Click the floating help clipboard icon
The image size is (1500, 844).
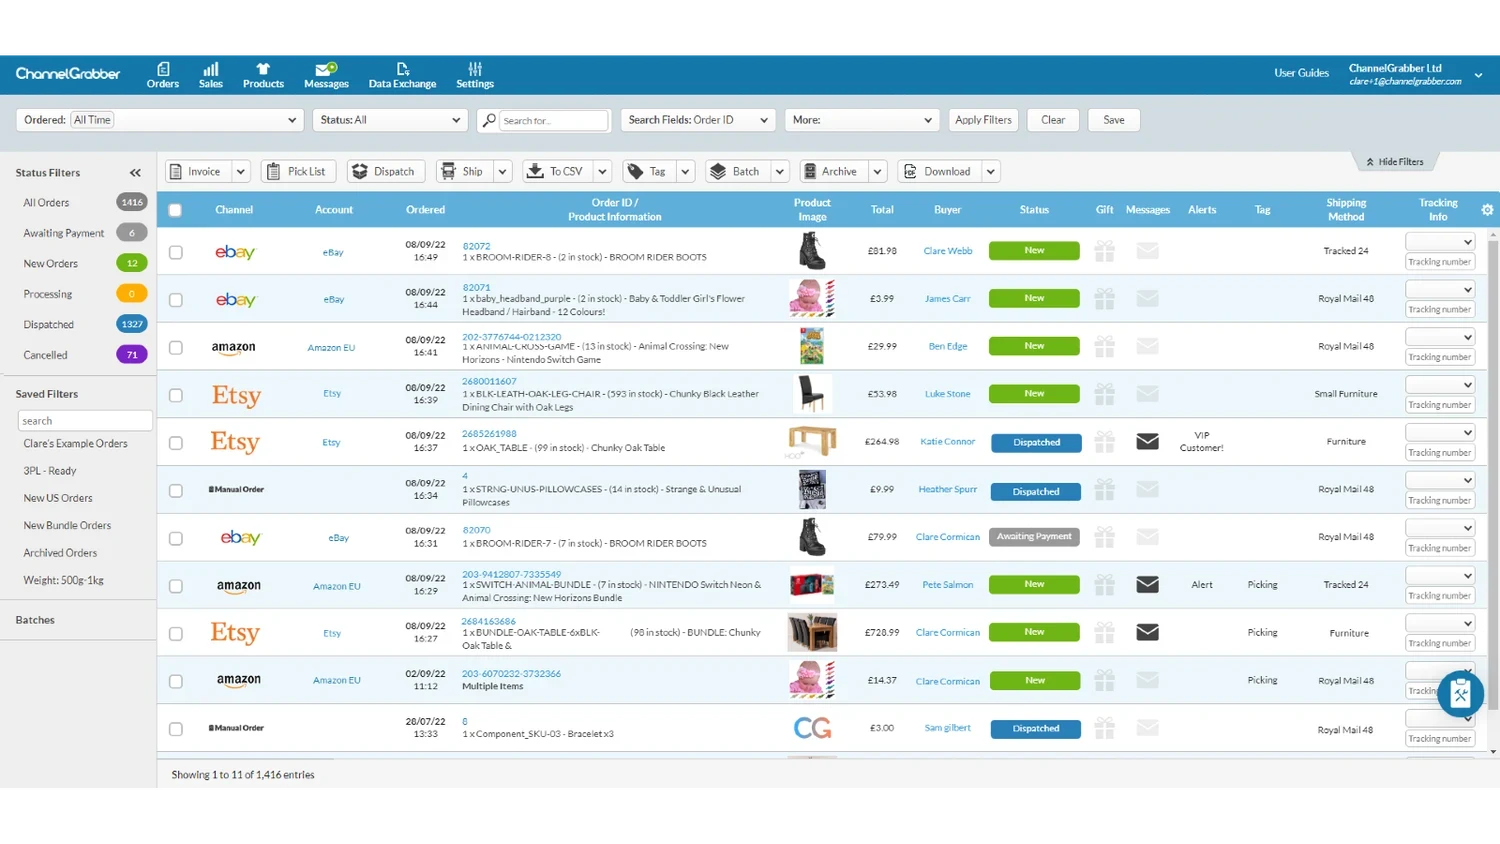[1460, 693]
